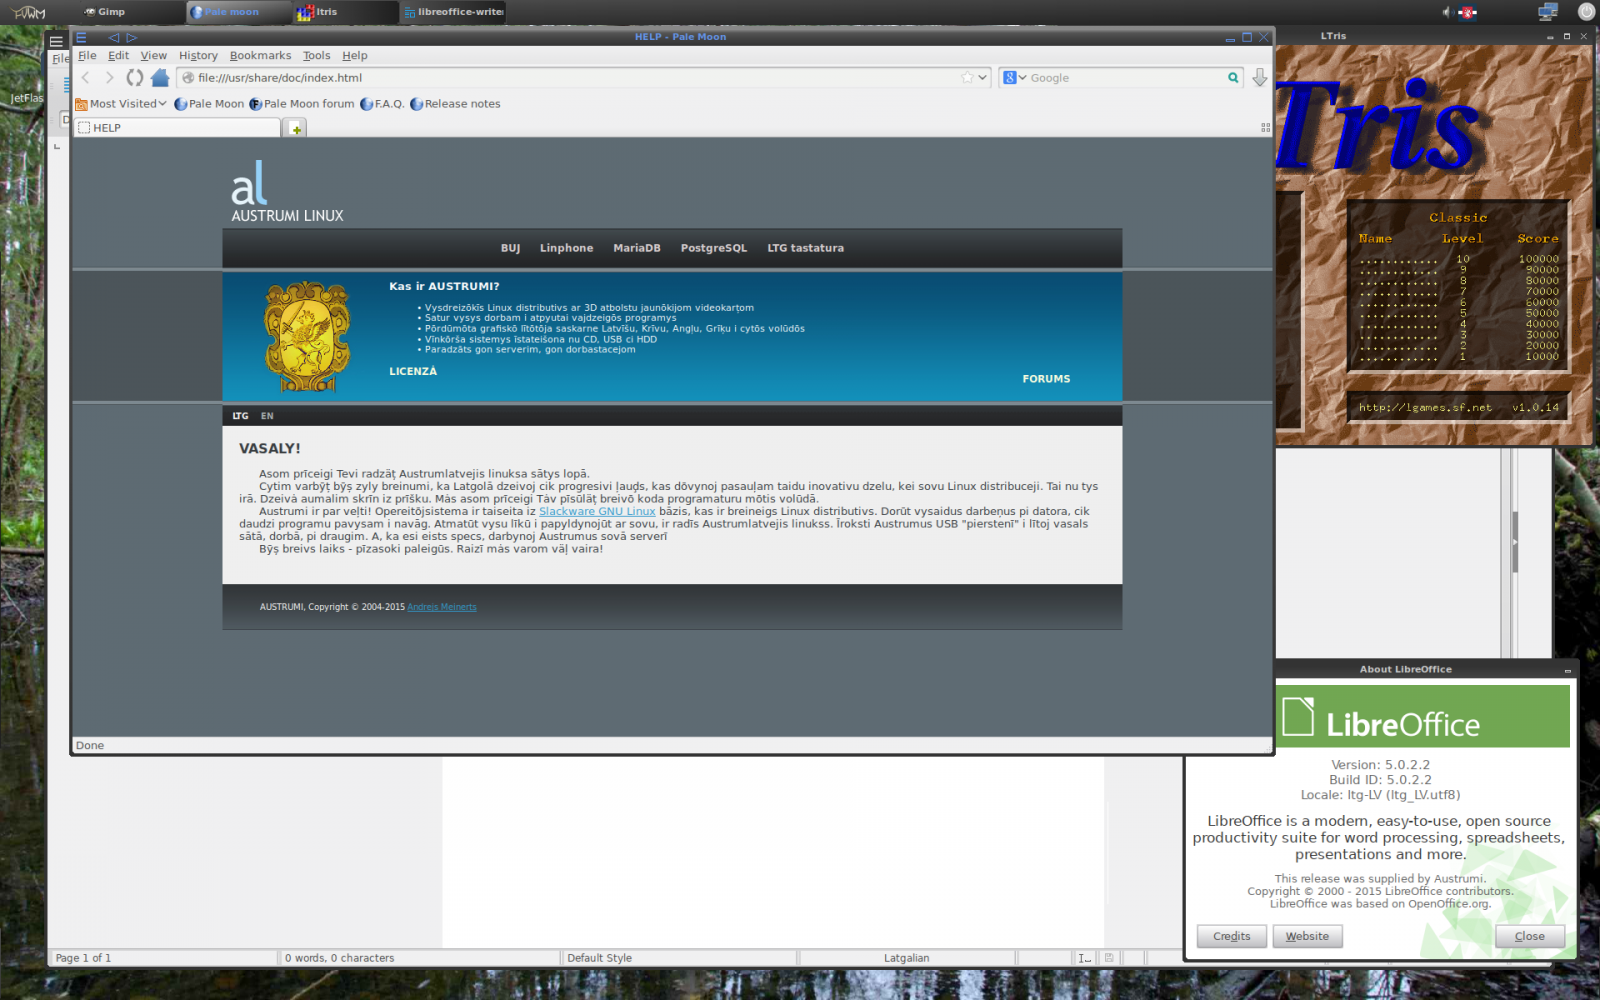The height and width of the screenshot is (1000, 1600).
Task: Open the F.A.Q. bookmark
Action: 382,104
